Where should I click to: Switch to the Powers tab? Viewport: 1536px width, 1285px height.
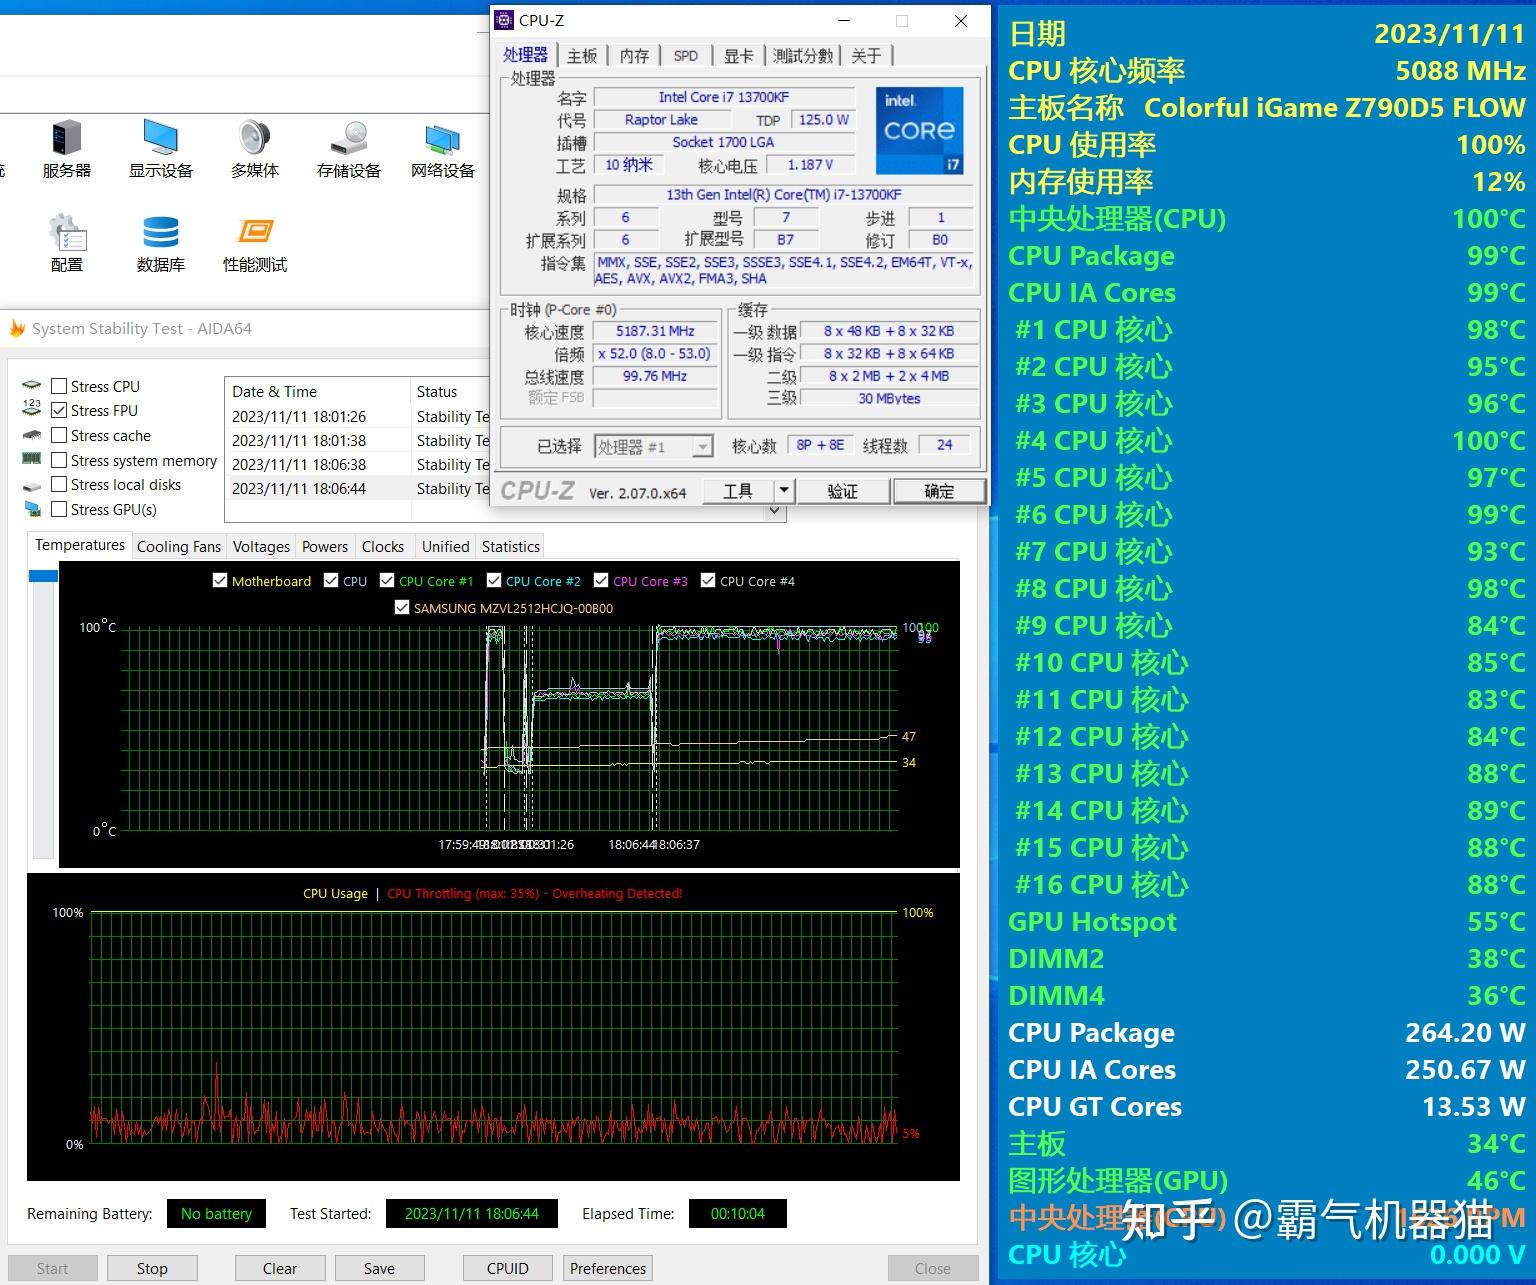point(325,546)
